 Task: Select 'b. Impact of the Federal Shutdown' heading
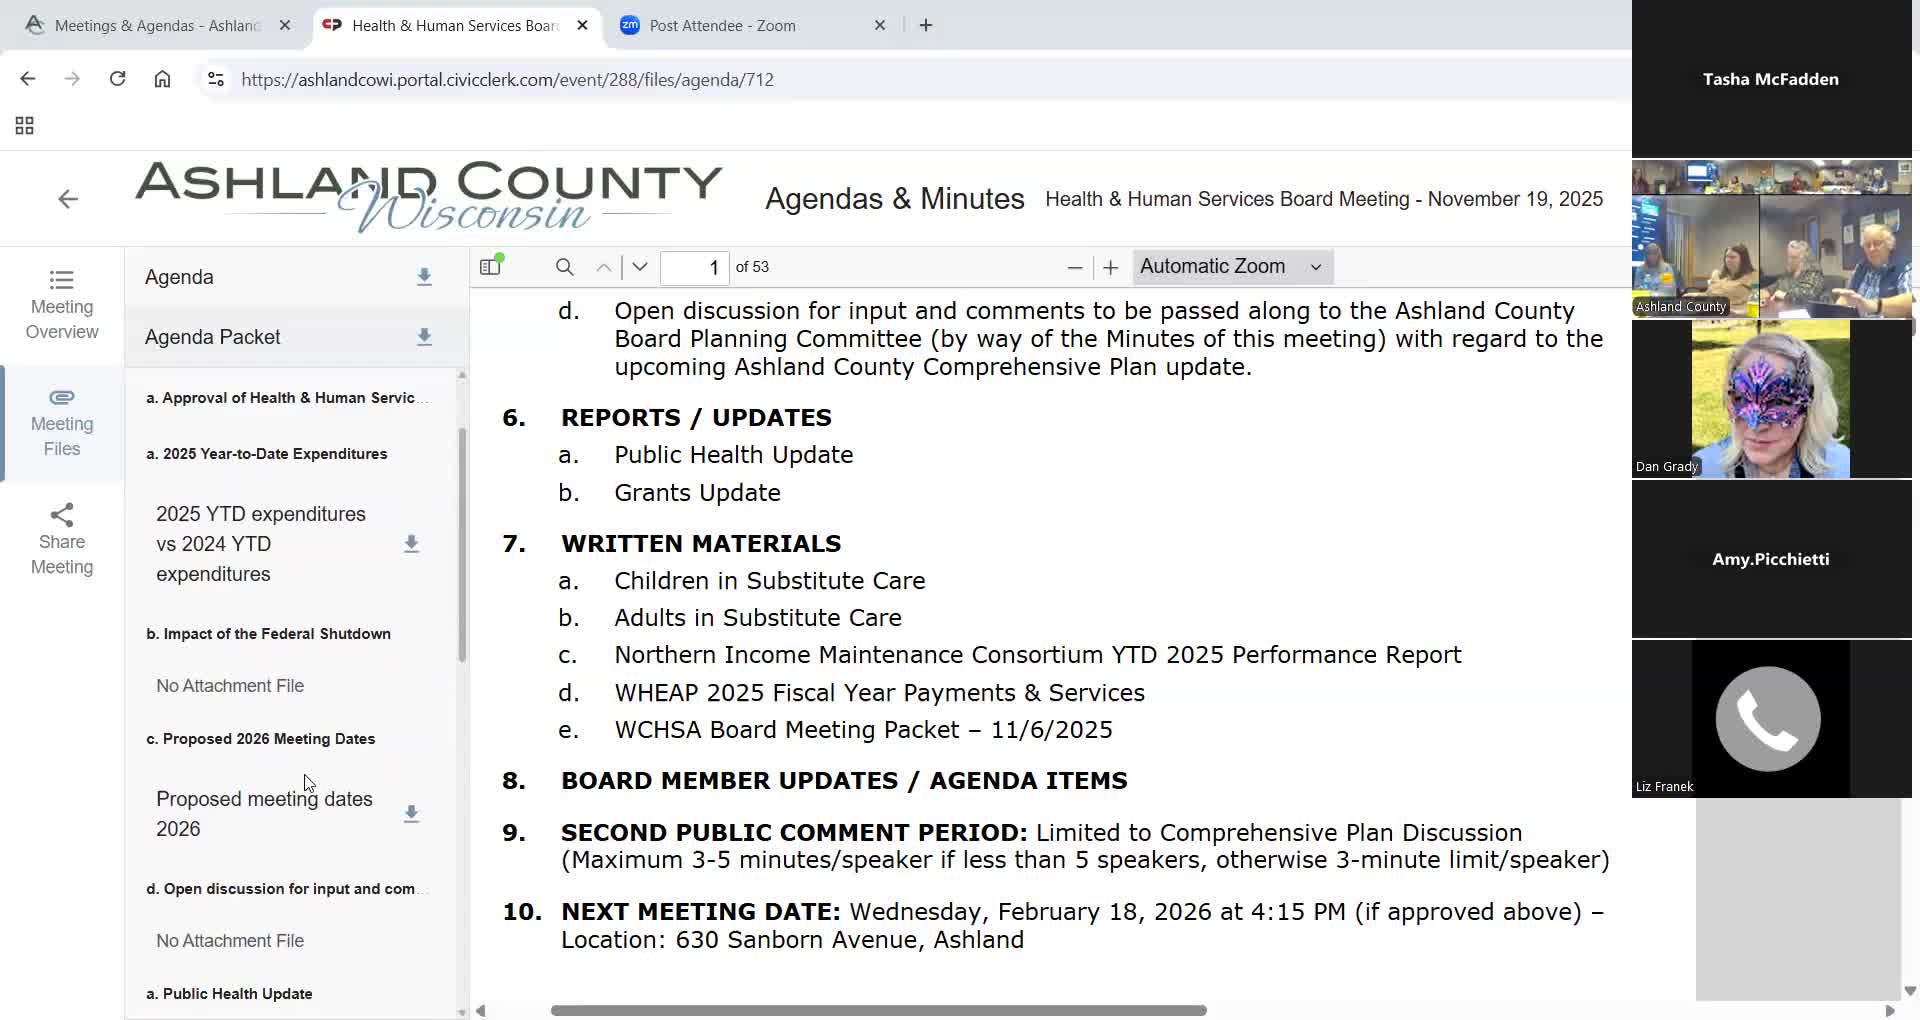[x=268, y=634]
